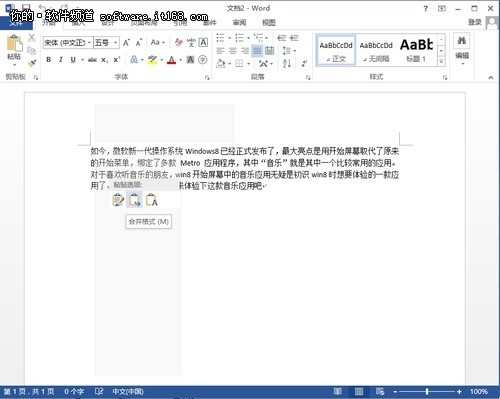Select the Format Painter brush
The height and width of the screenshot is (399, 500).
pyautogui.click(x=32, y=63)
